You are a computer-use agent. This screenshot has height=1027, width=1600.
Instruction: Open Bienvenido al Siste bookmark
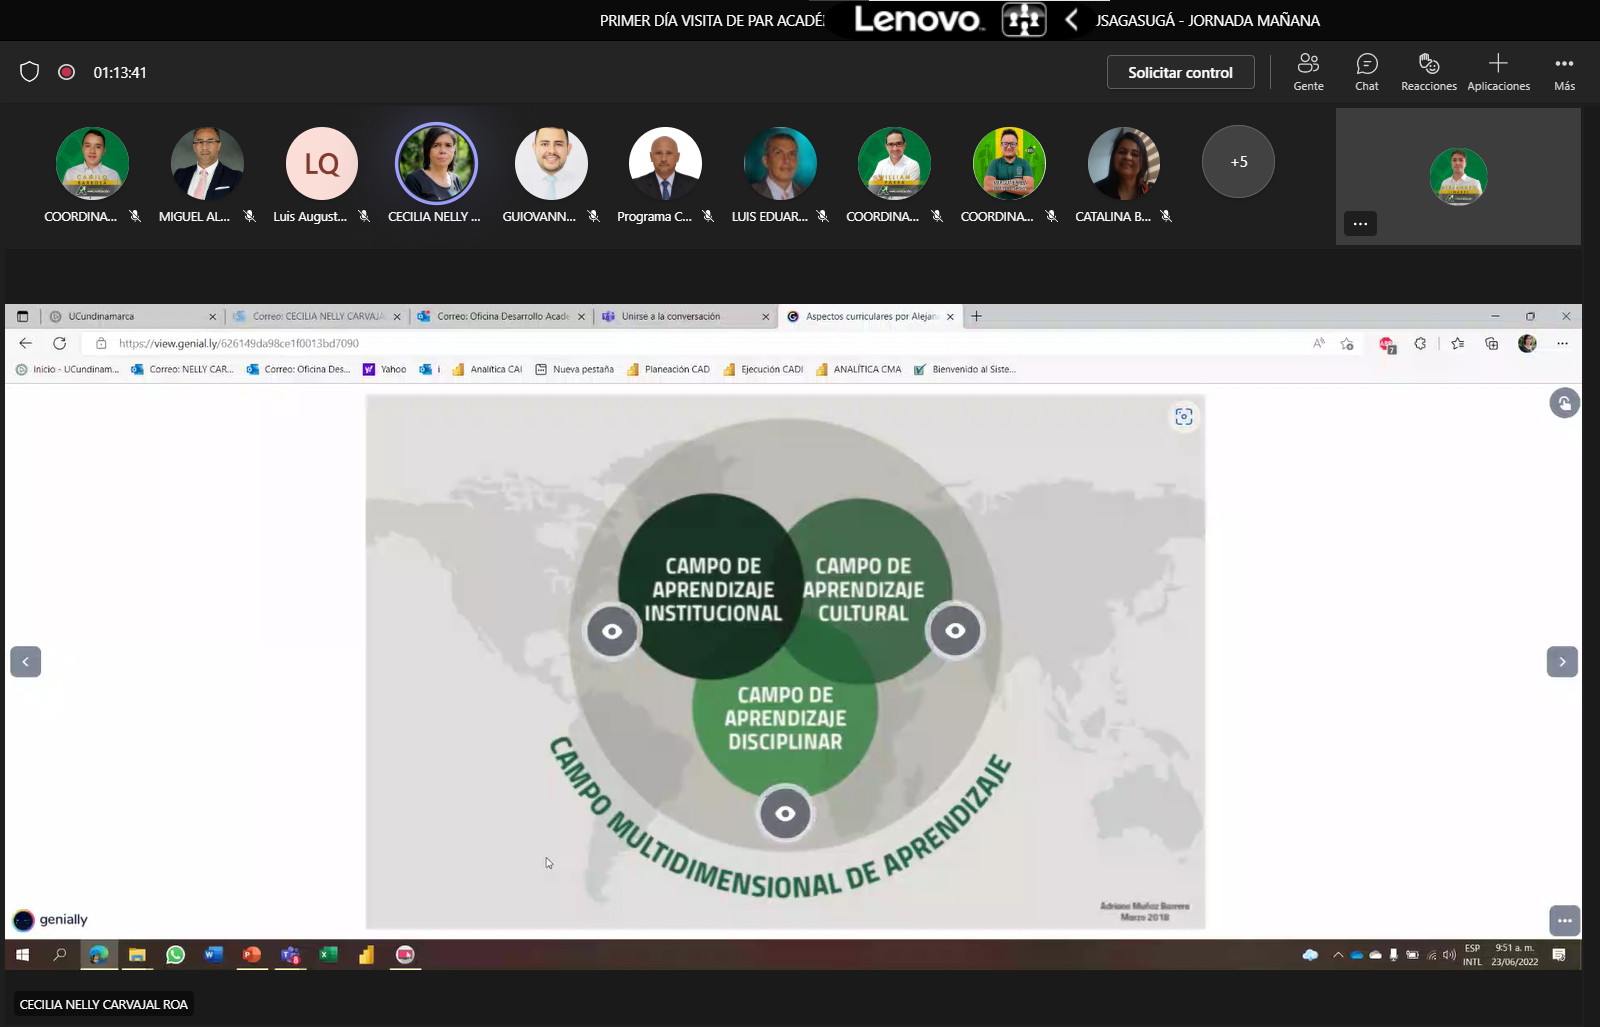click(x=965, y=369)
